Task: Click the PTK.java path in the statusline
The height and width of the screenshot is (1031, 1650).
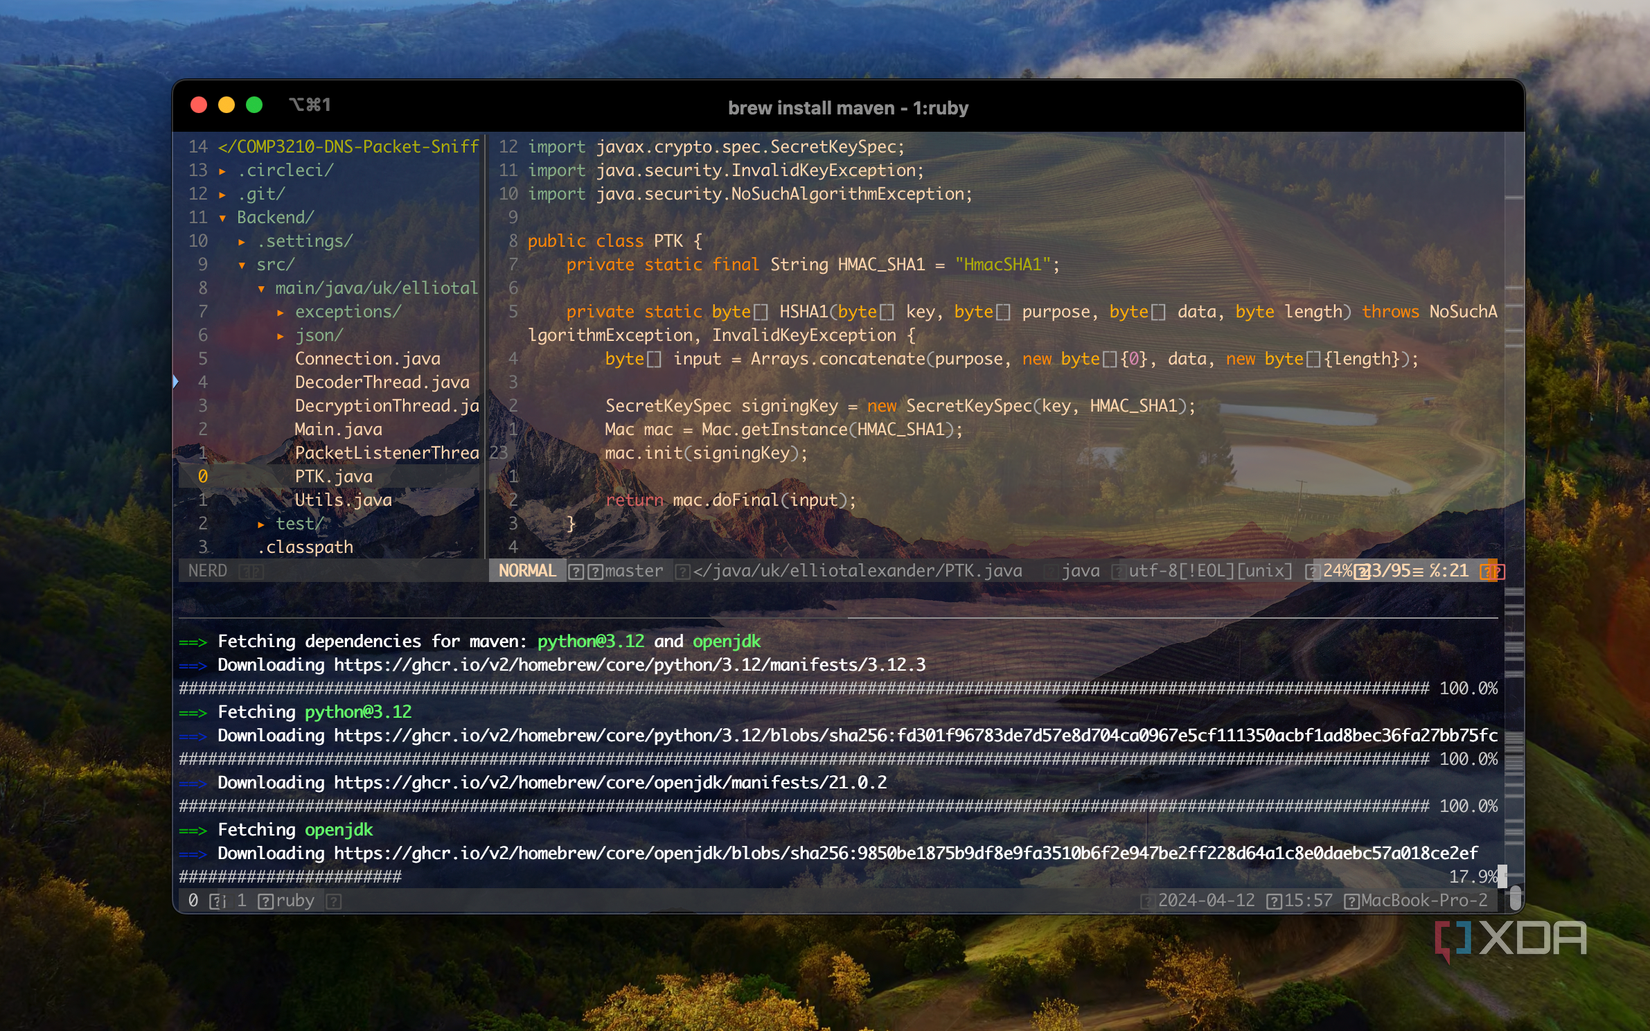Action: pyautogui.click(x=855, y=570)
